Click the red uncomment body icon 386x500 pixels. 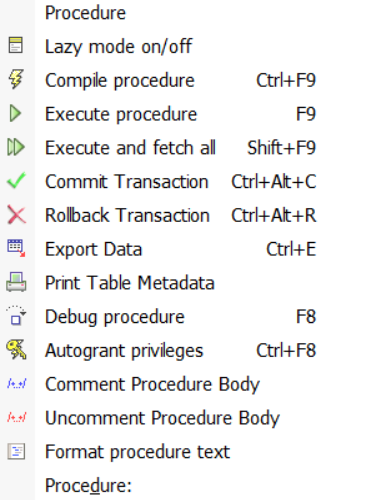pyautogui.click(x=17, y=417)
